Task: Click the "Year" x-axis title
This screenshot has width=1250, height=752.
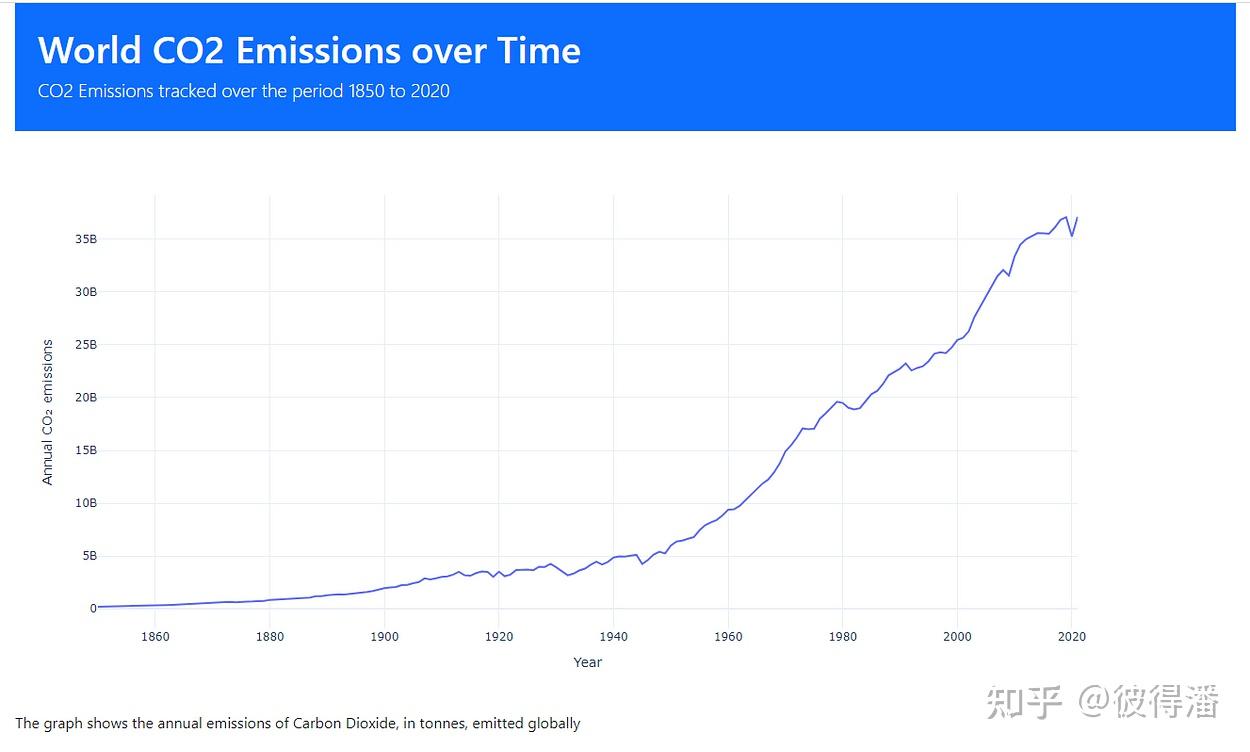Action: [x=587, y=662]
